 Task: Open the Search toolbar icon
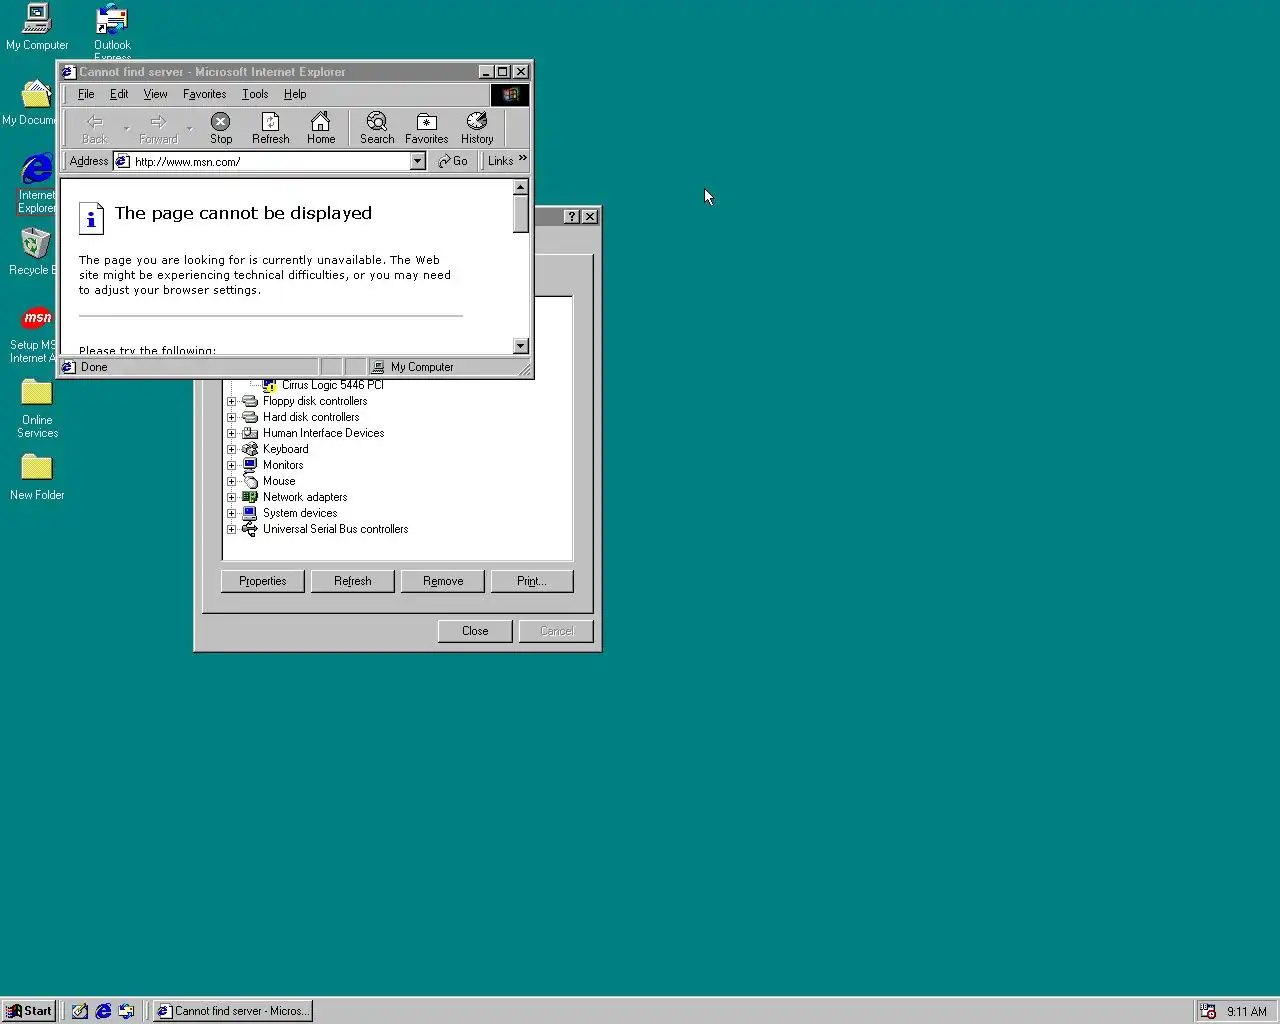click(x=377, y=128)
